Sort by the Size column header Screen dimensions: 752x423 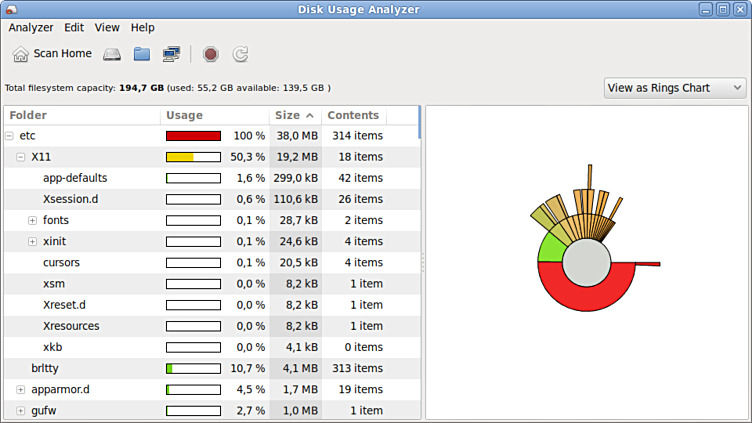[x=294, y=116]
